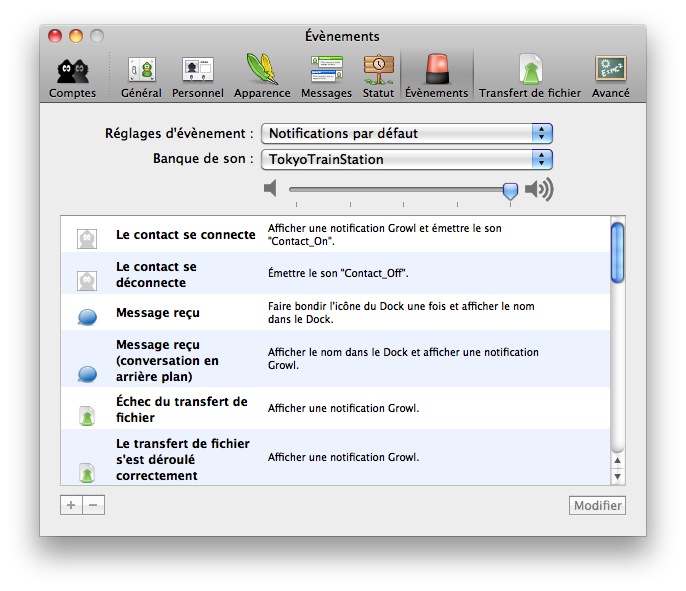
Task: Click the Modifier button
Action: coord(597,505)
